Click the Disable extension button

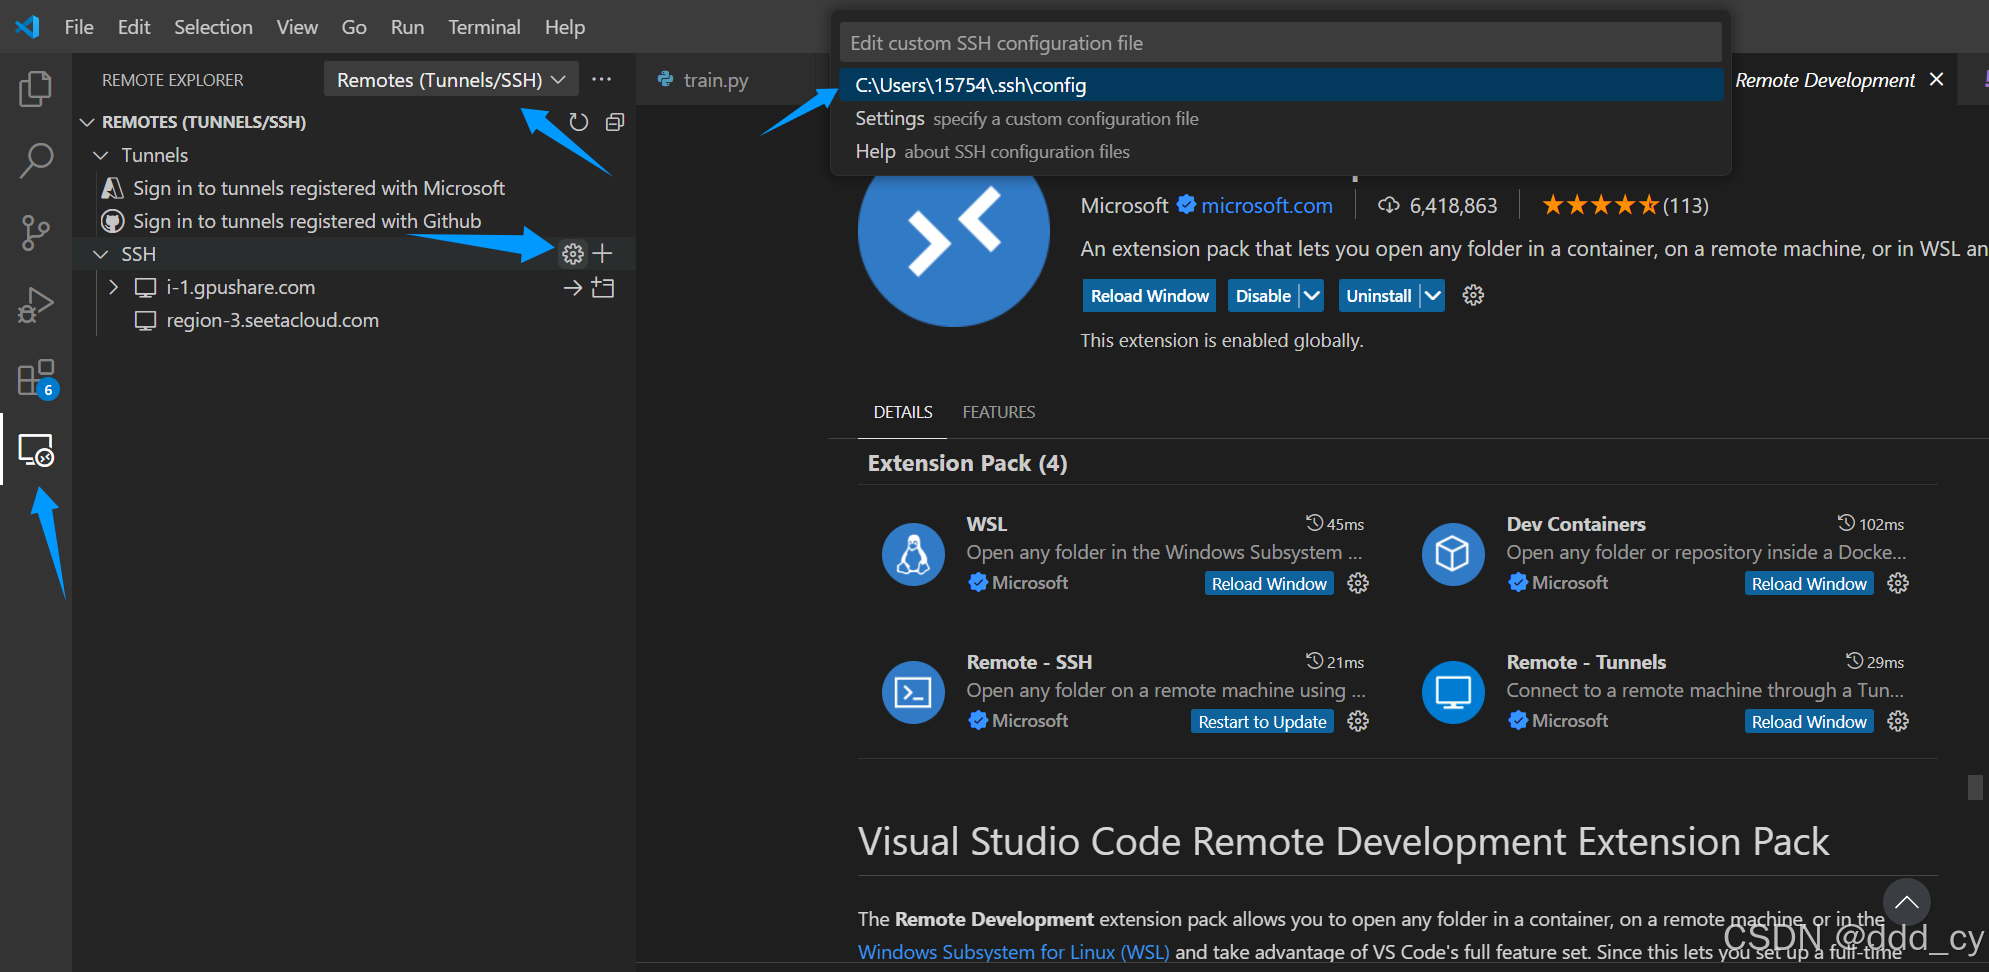1263,296
